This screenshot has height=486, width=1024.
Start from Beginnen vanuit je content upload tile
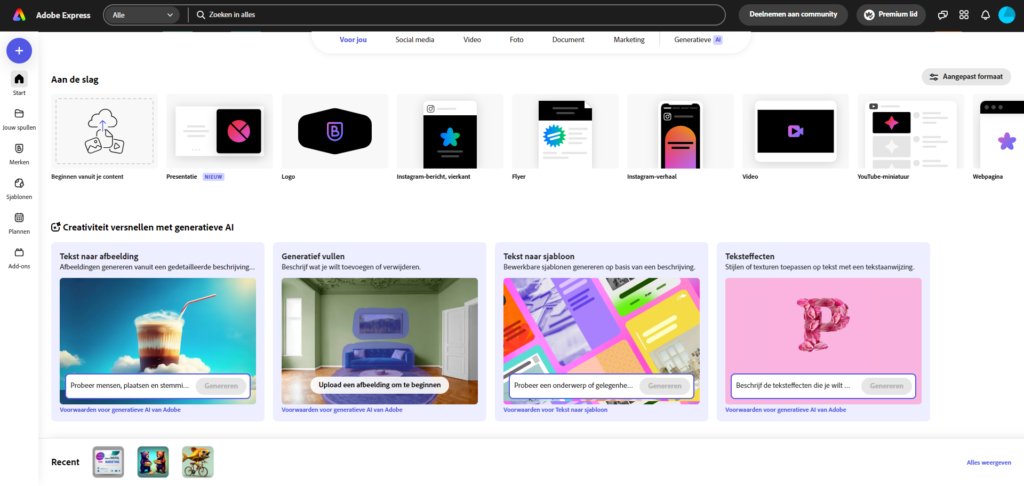click(x=104, y=131)
